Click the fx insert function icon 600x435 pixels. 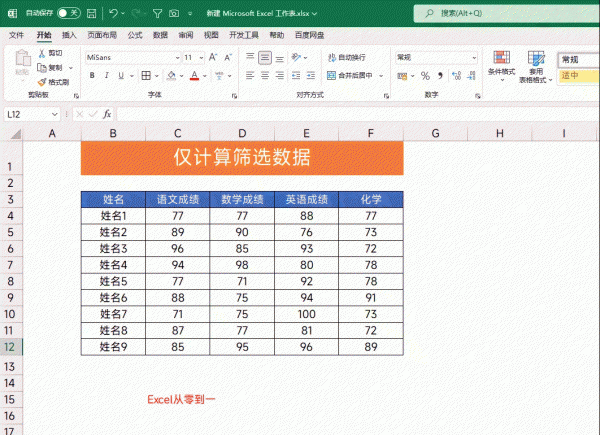tap(107, 114)
